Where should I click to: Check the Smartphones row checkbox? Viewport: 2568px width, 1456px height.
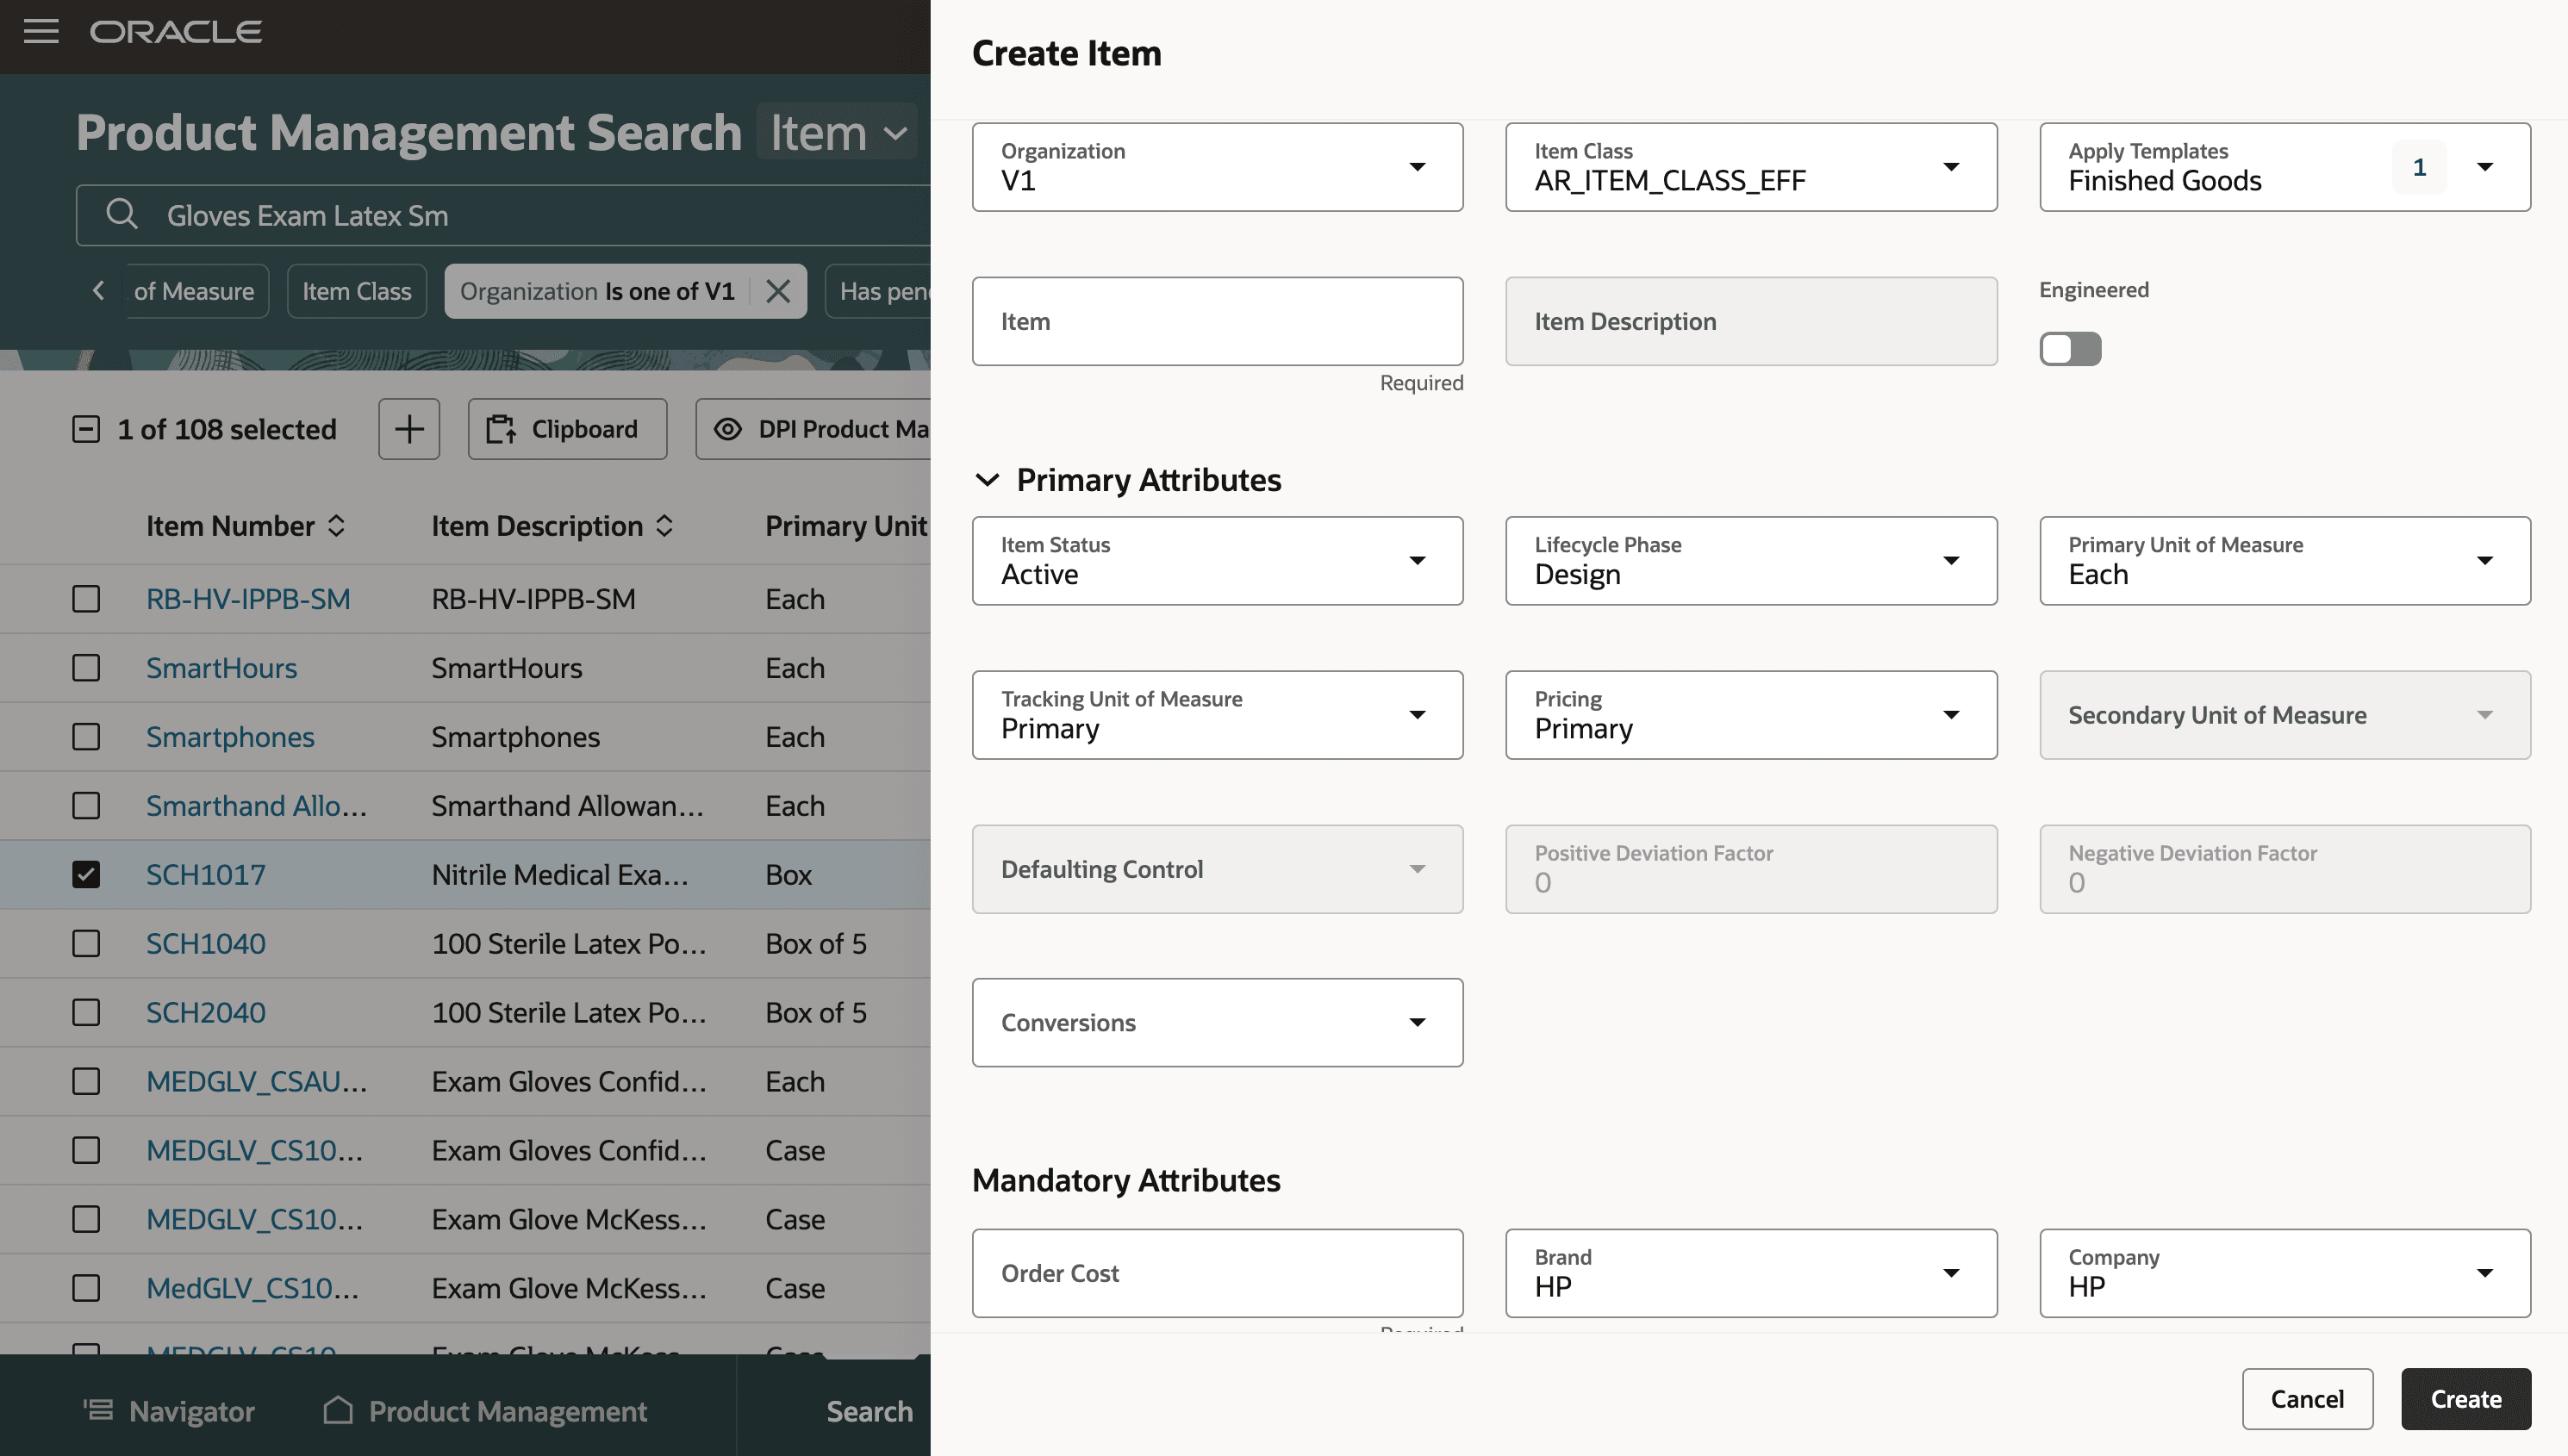coord(86,737)
